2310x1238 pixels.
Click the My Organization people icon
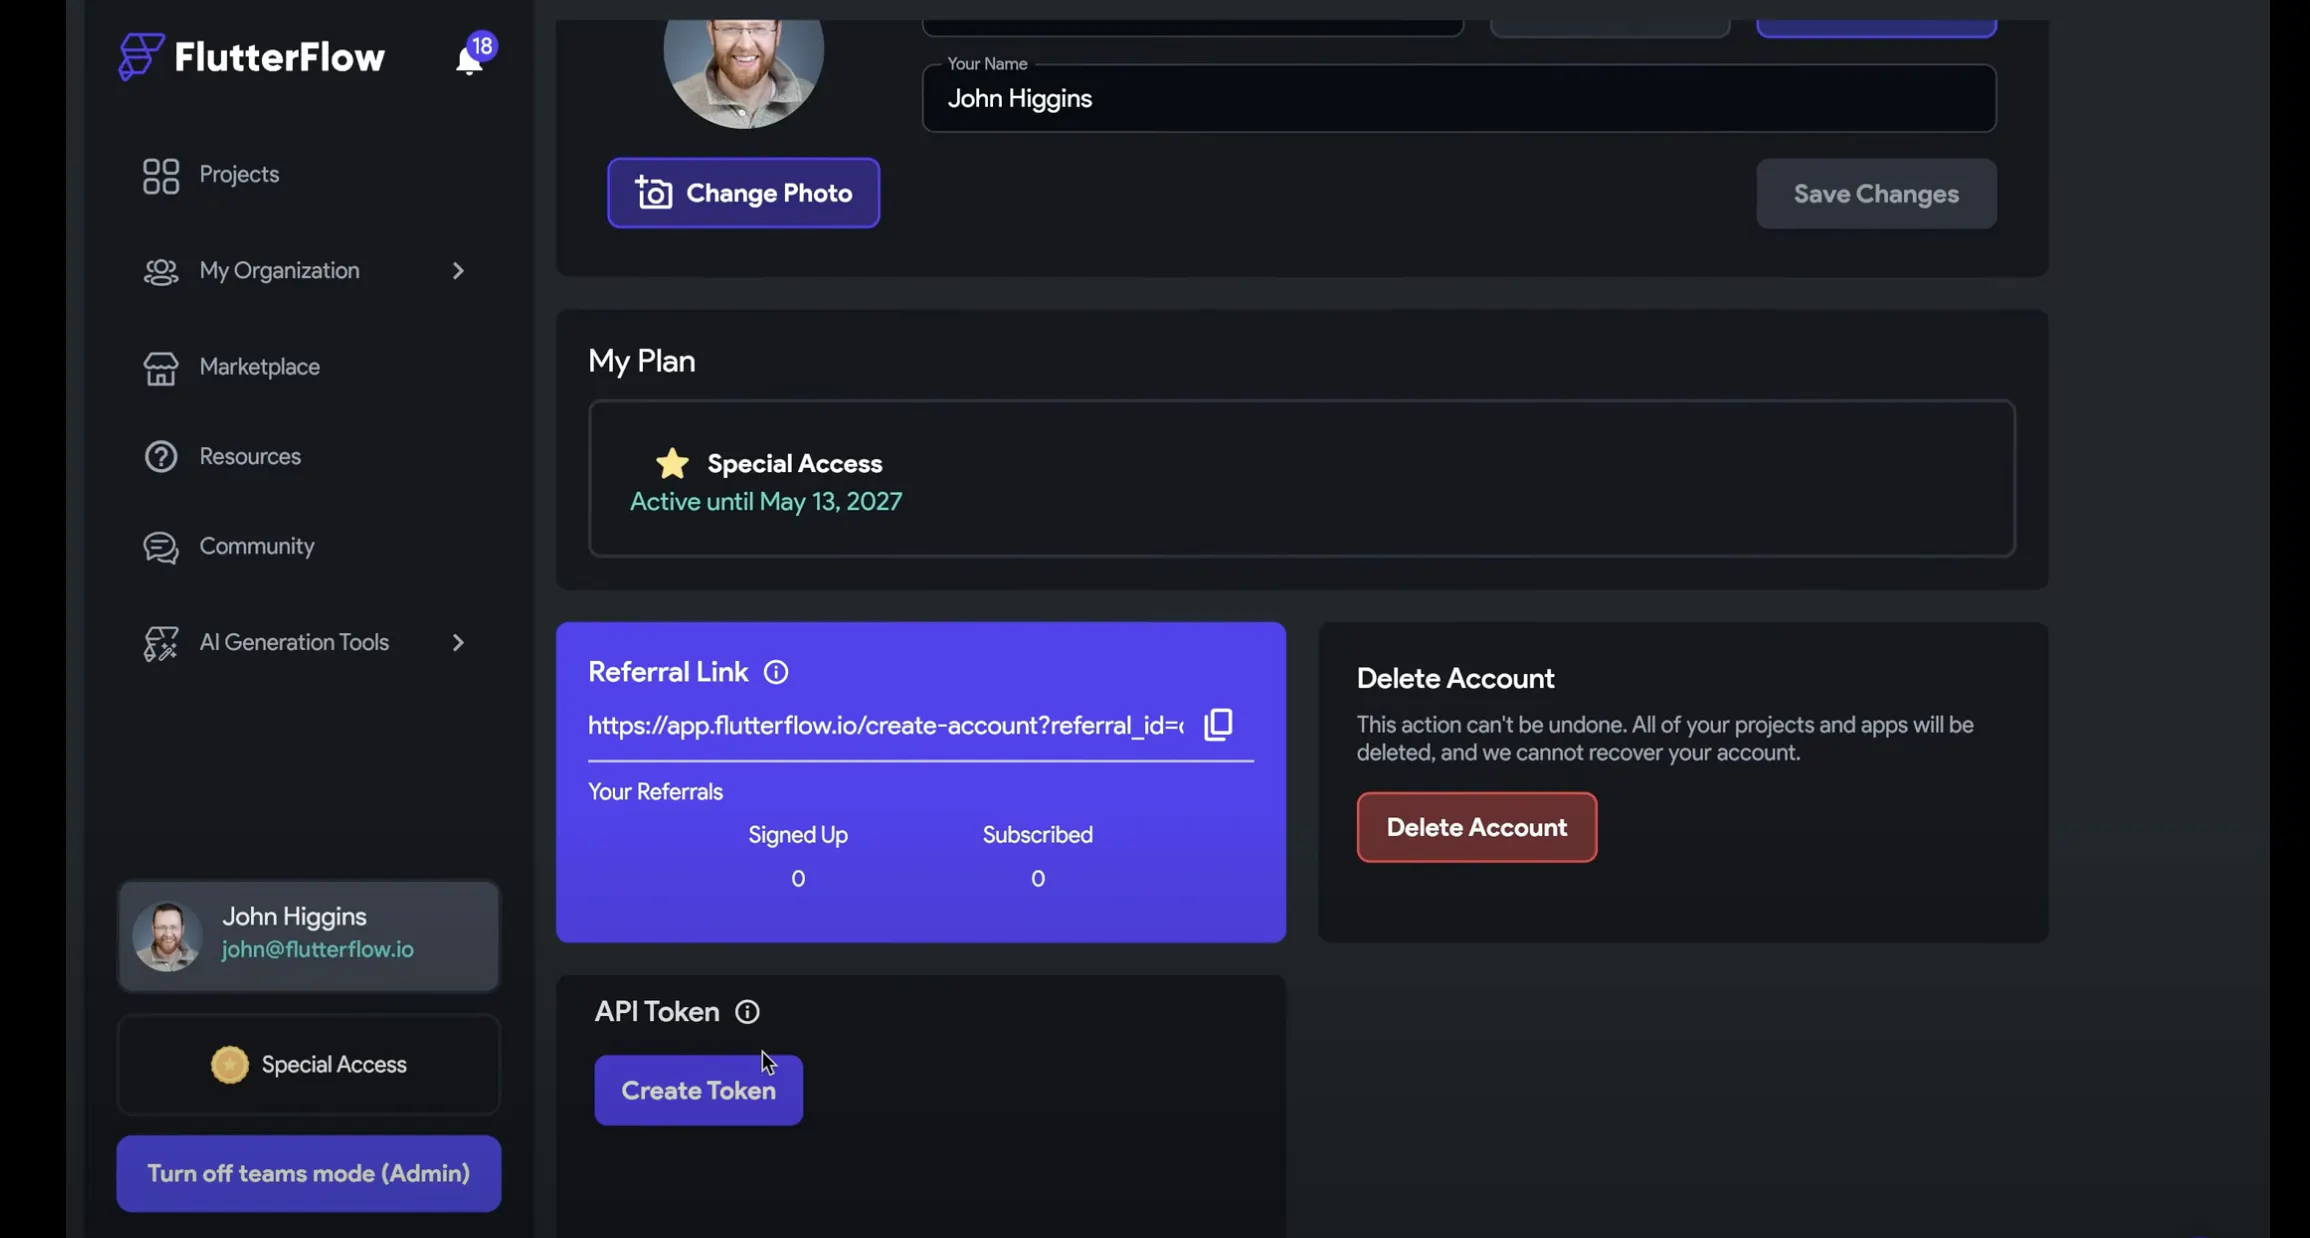point(161,272)
